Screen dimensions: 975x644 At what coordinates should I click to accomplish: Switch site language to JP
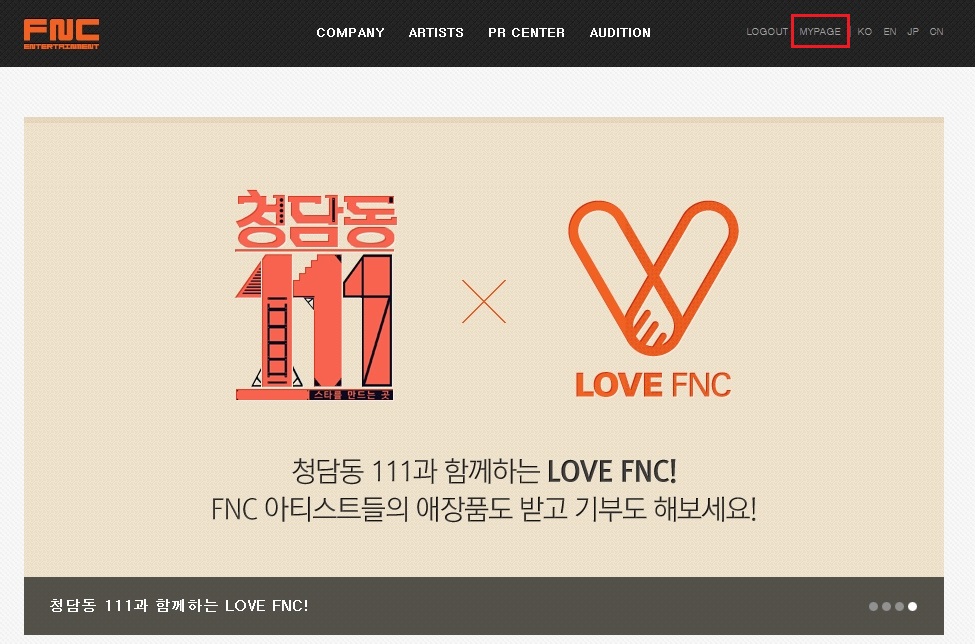(x=913, y=32)
